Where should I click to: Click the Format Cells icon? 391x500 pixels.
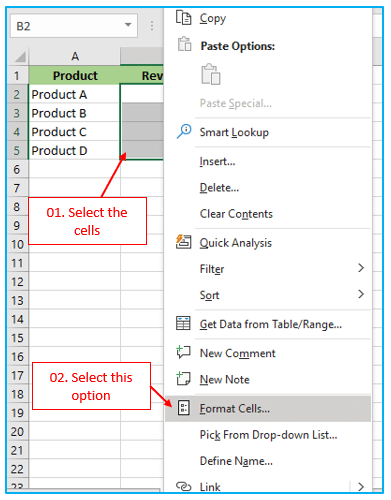tap(184, 408)
